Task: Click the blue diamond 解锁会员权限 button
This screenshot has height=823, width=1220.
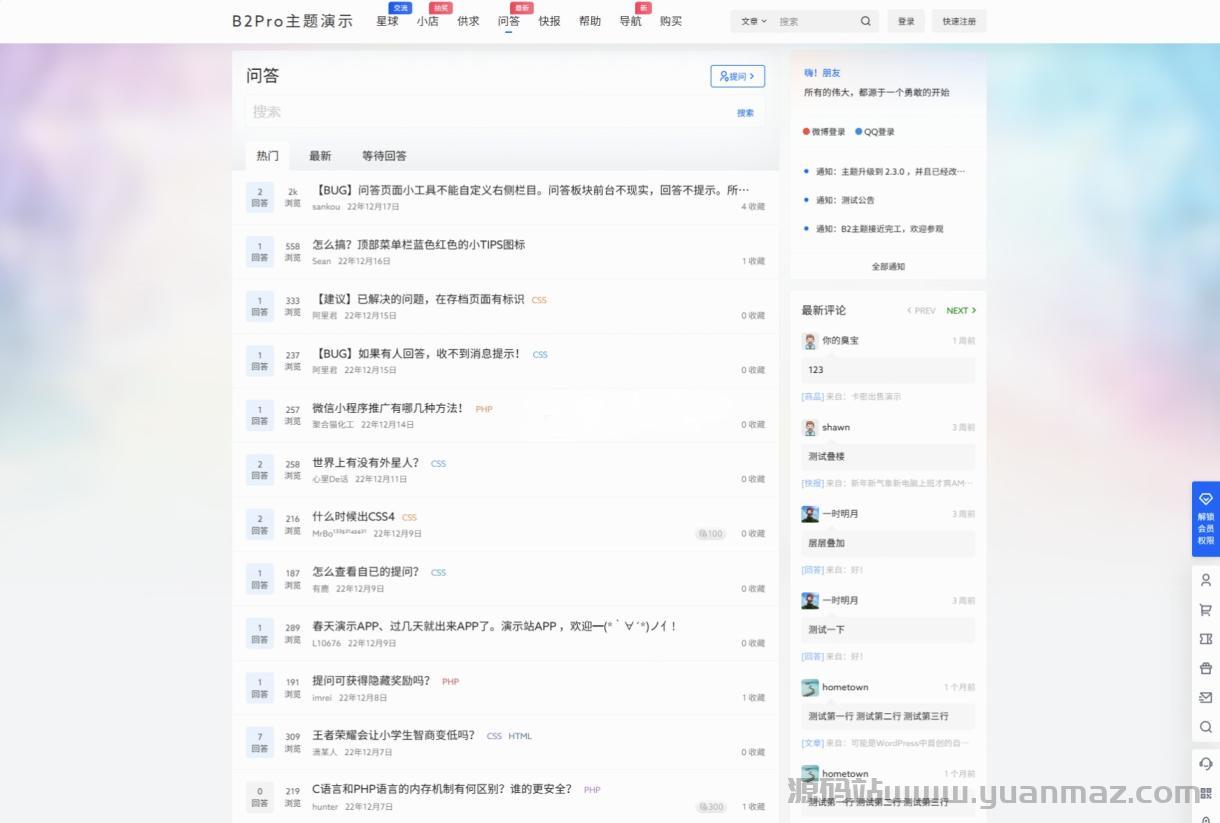Action: tap(1205, 520)
